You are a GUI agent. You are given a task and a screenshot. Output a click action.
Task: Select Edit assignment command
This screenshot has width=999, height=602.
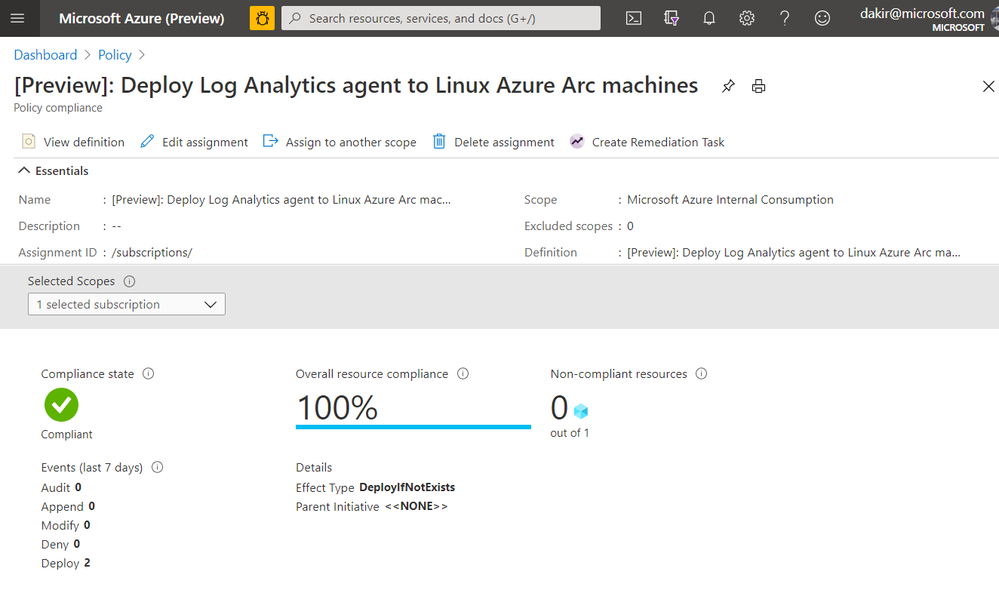[194, 142]
